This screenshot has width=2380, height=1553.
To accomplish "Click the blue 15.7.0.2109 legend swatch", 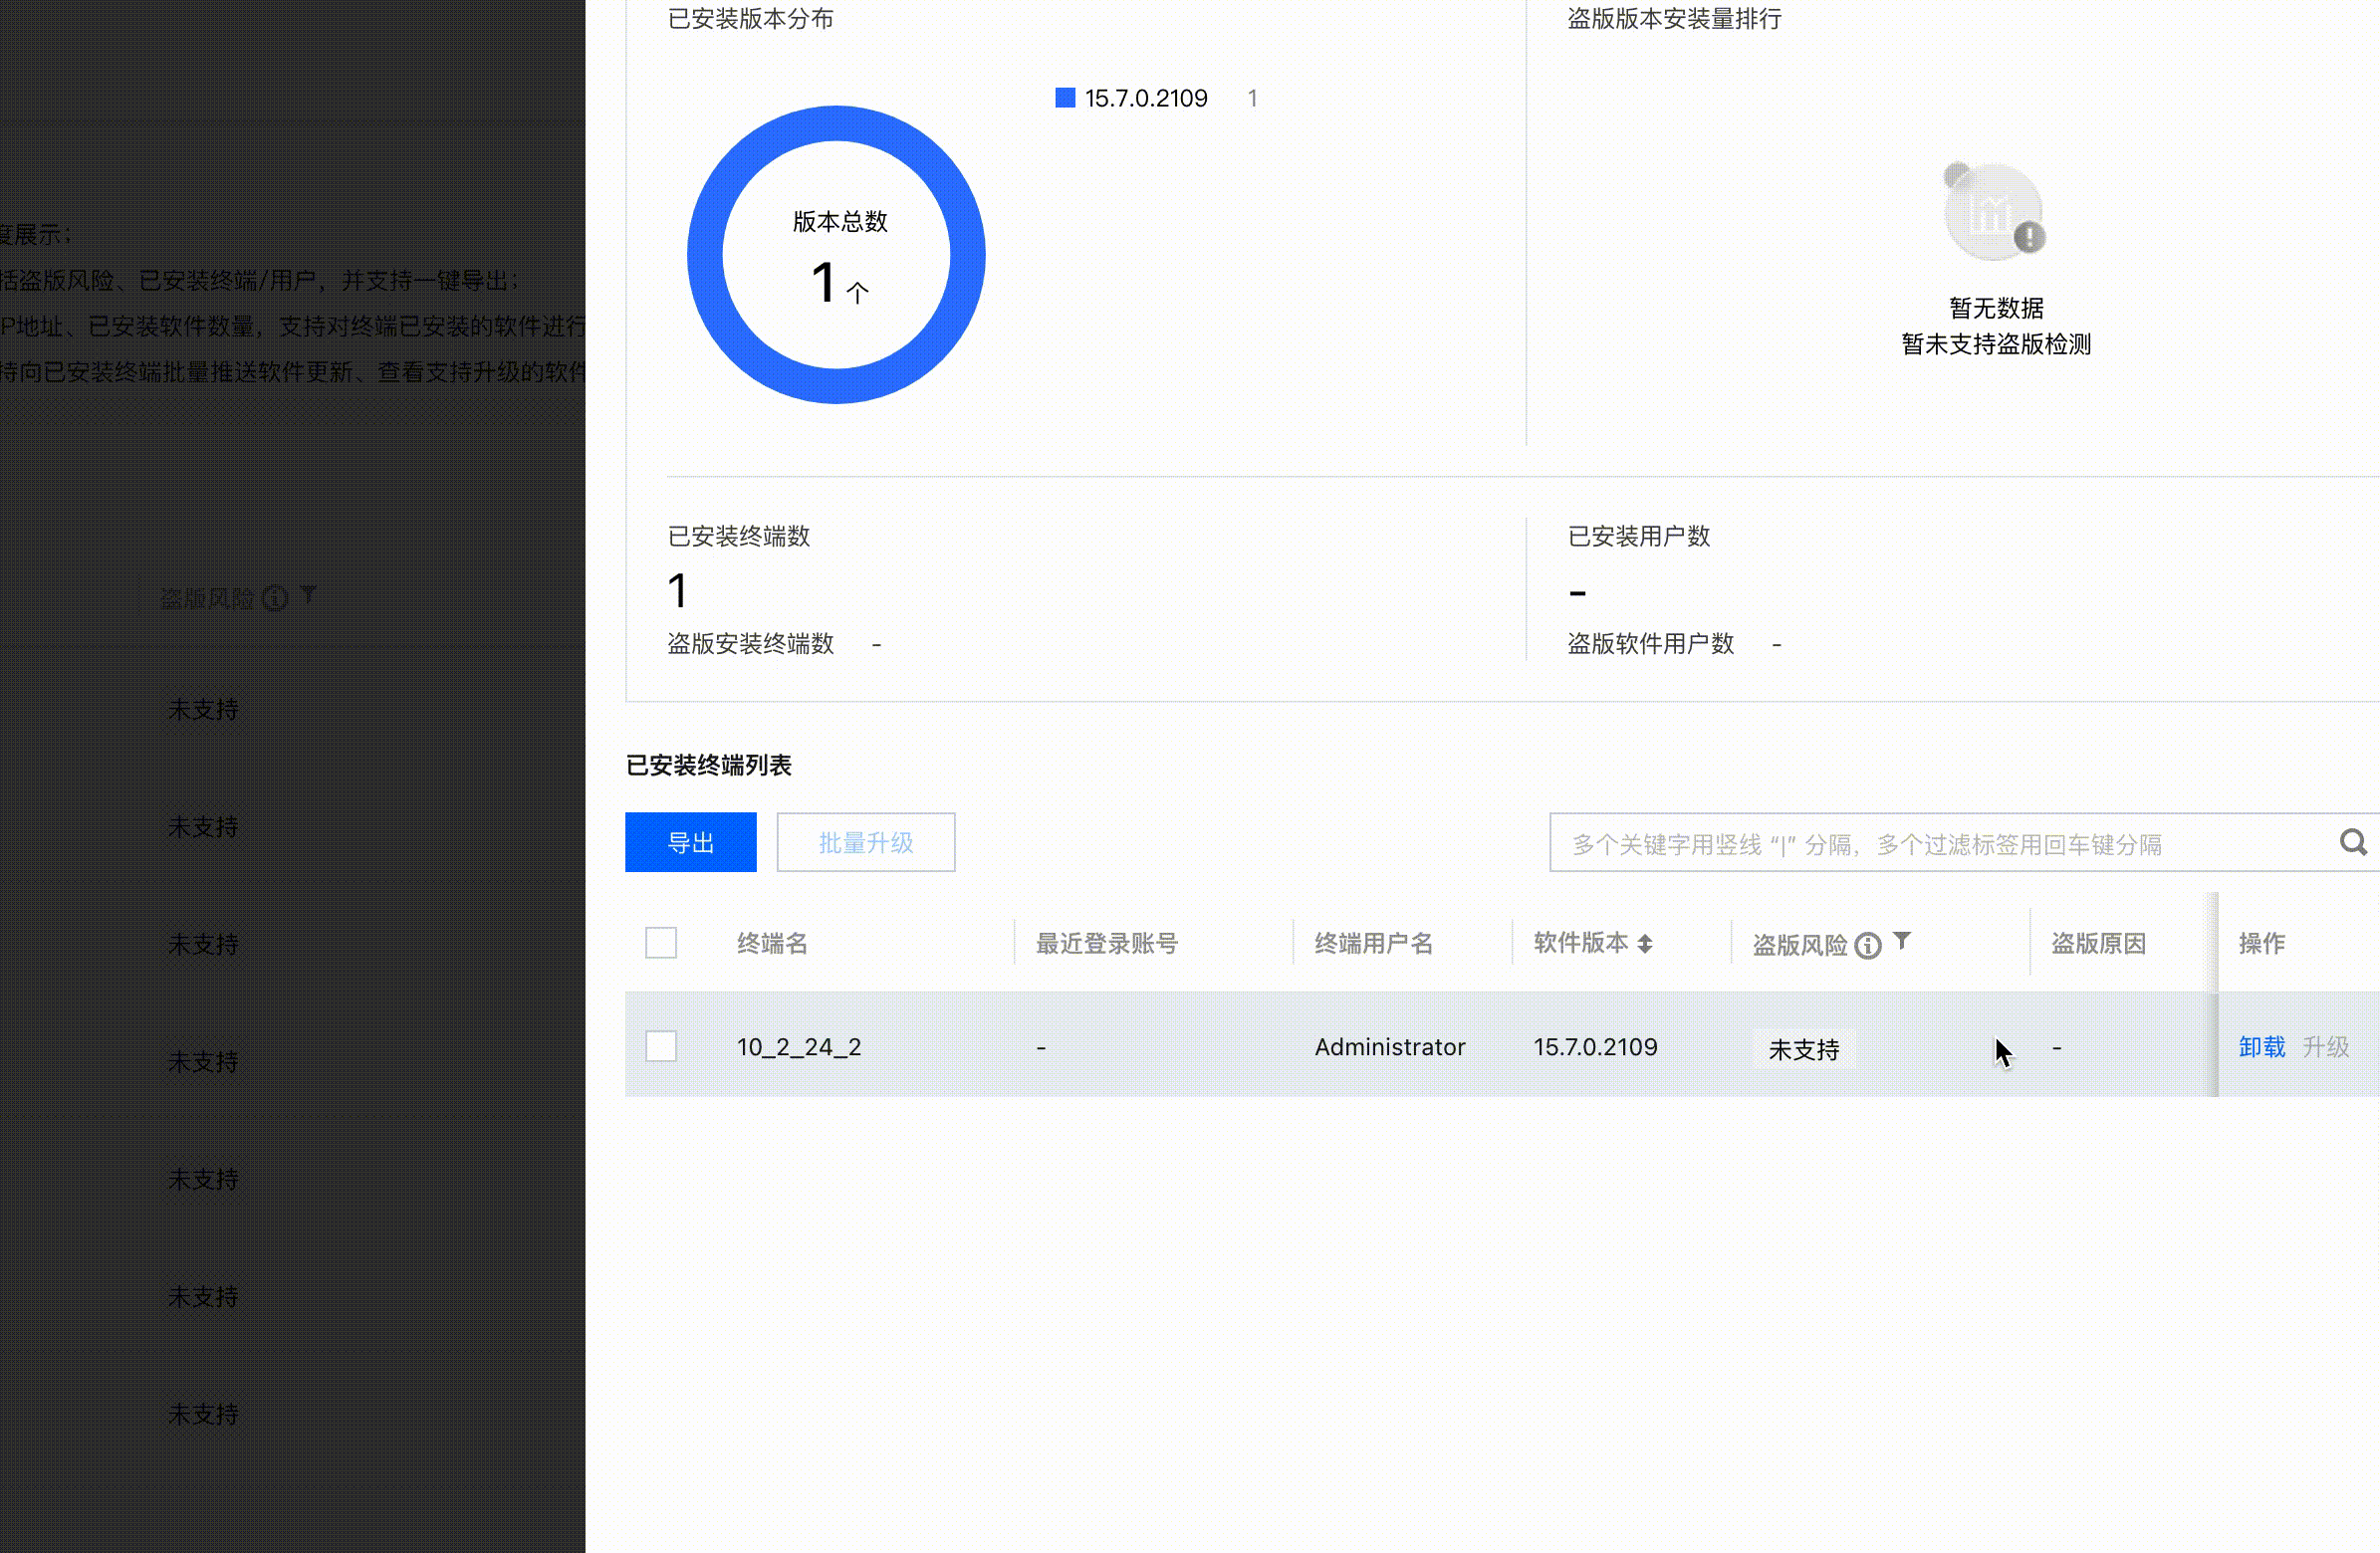I will [x=1065, y=98].
